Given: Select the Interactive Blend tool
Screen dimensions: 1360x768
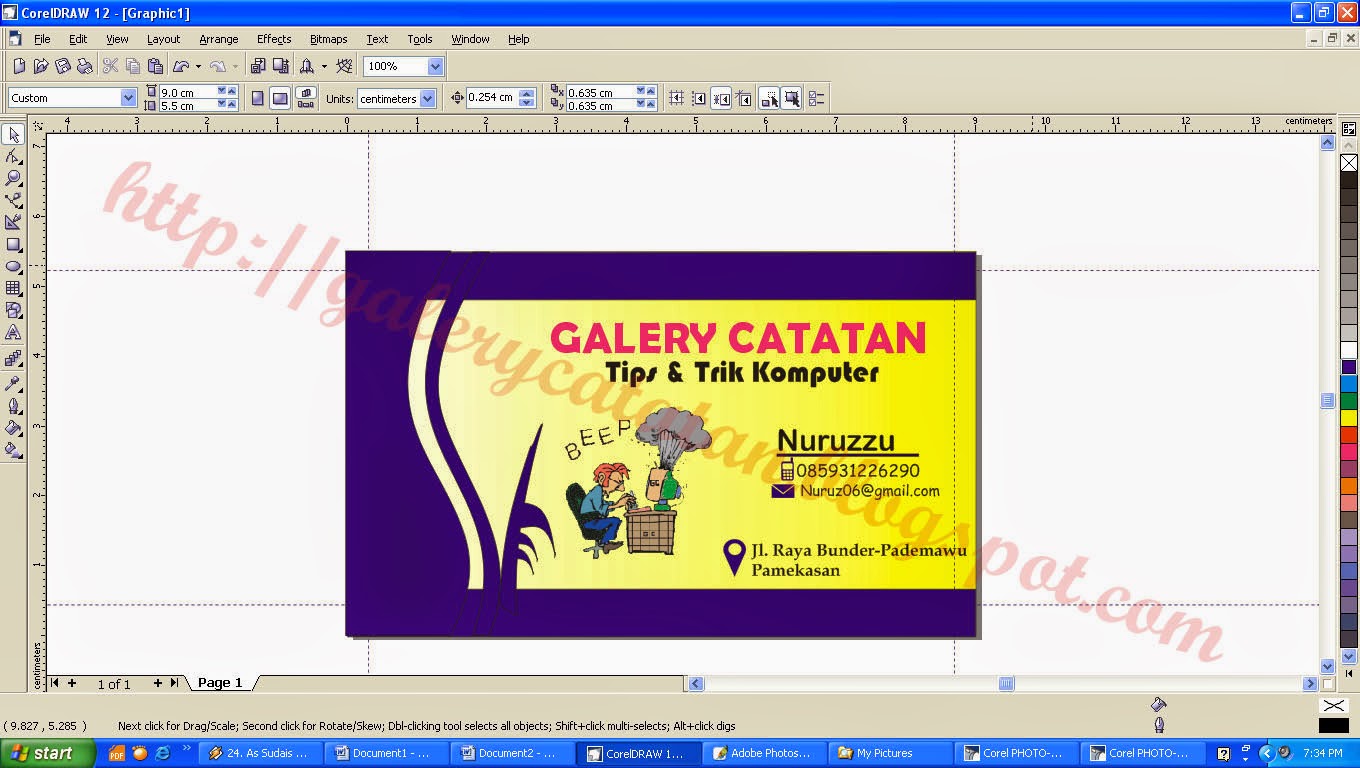Looking at the screenshot, I should coord(13,358).
